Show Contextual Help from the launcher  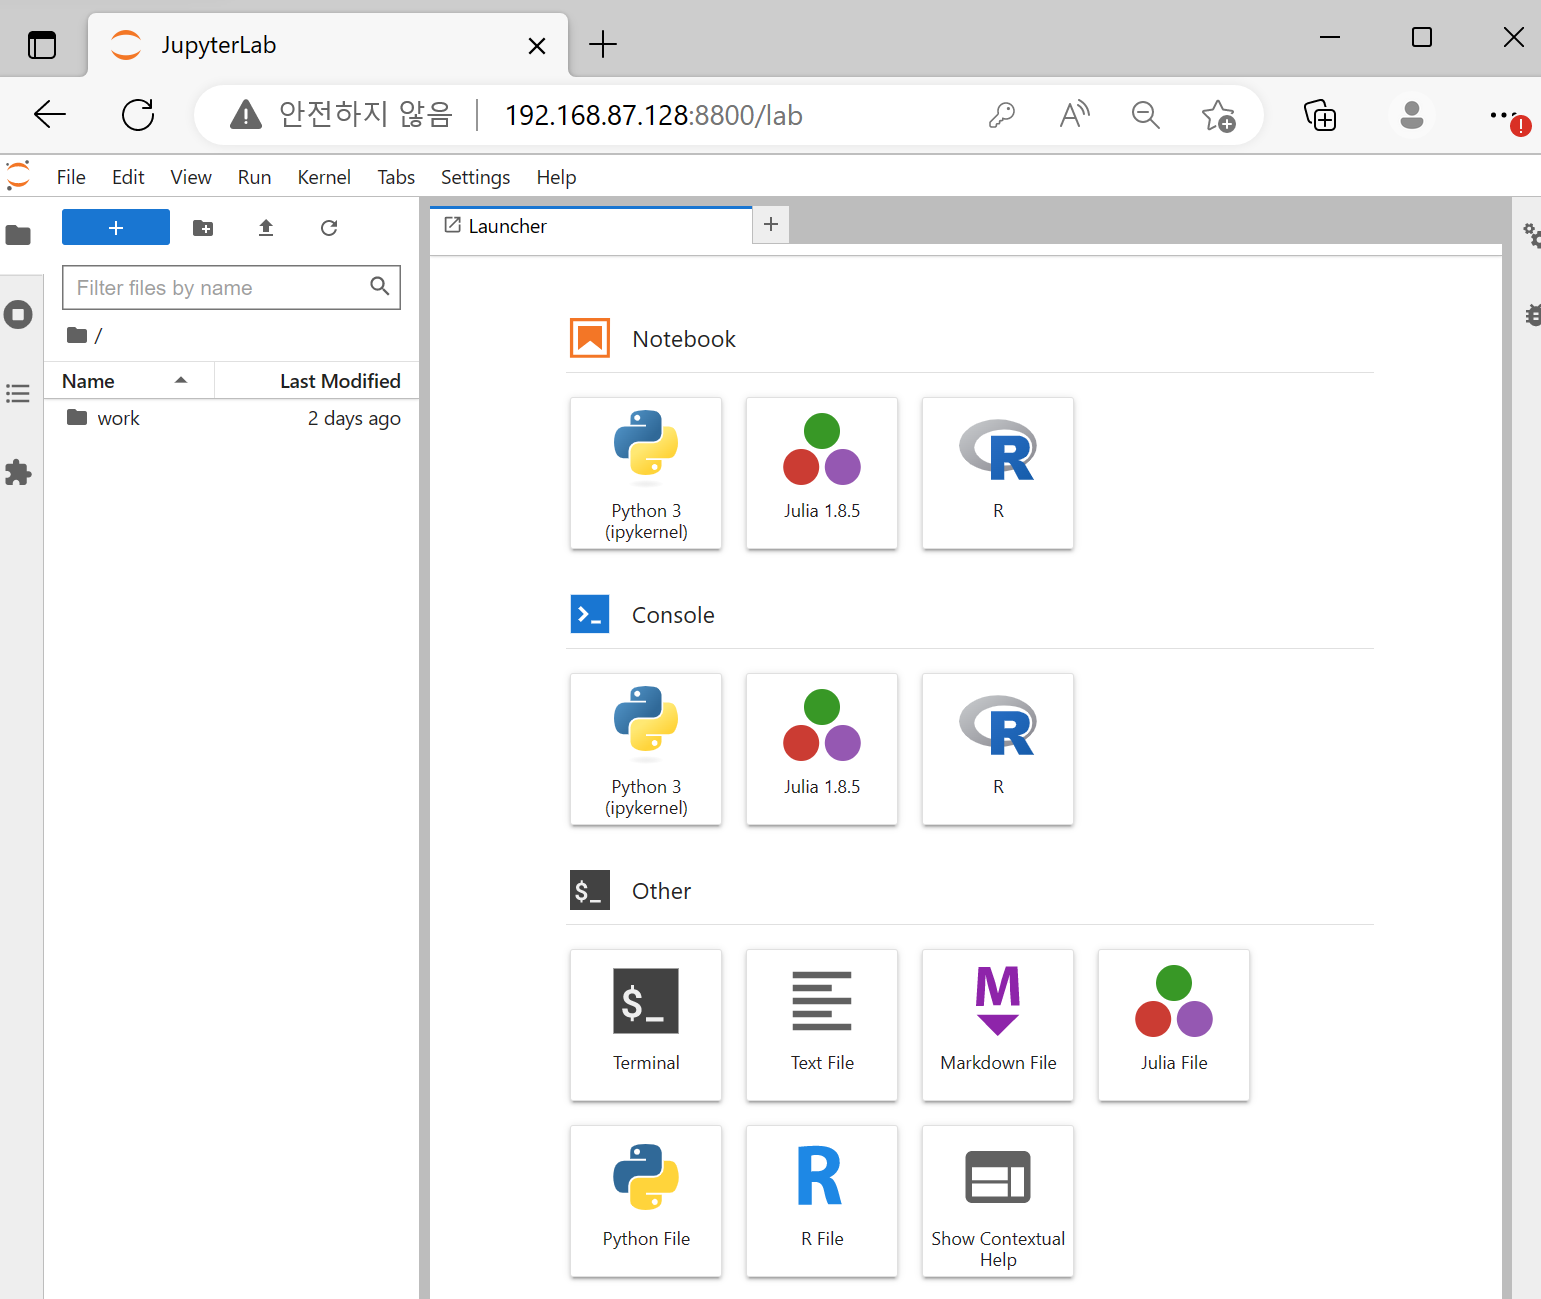coord(997,1201)
